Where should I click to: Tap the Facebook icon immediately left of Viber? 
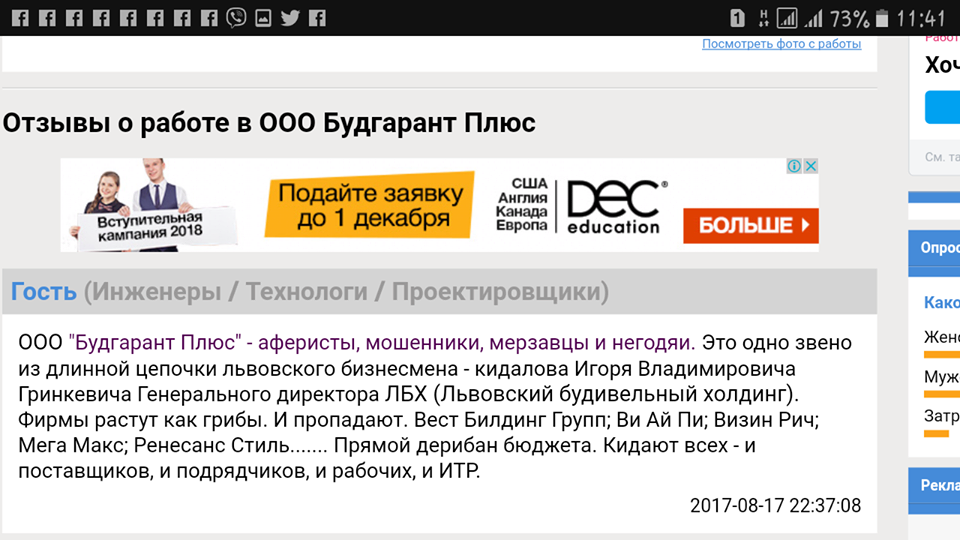pos(209,18)
